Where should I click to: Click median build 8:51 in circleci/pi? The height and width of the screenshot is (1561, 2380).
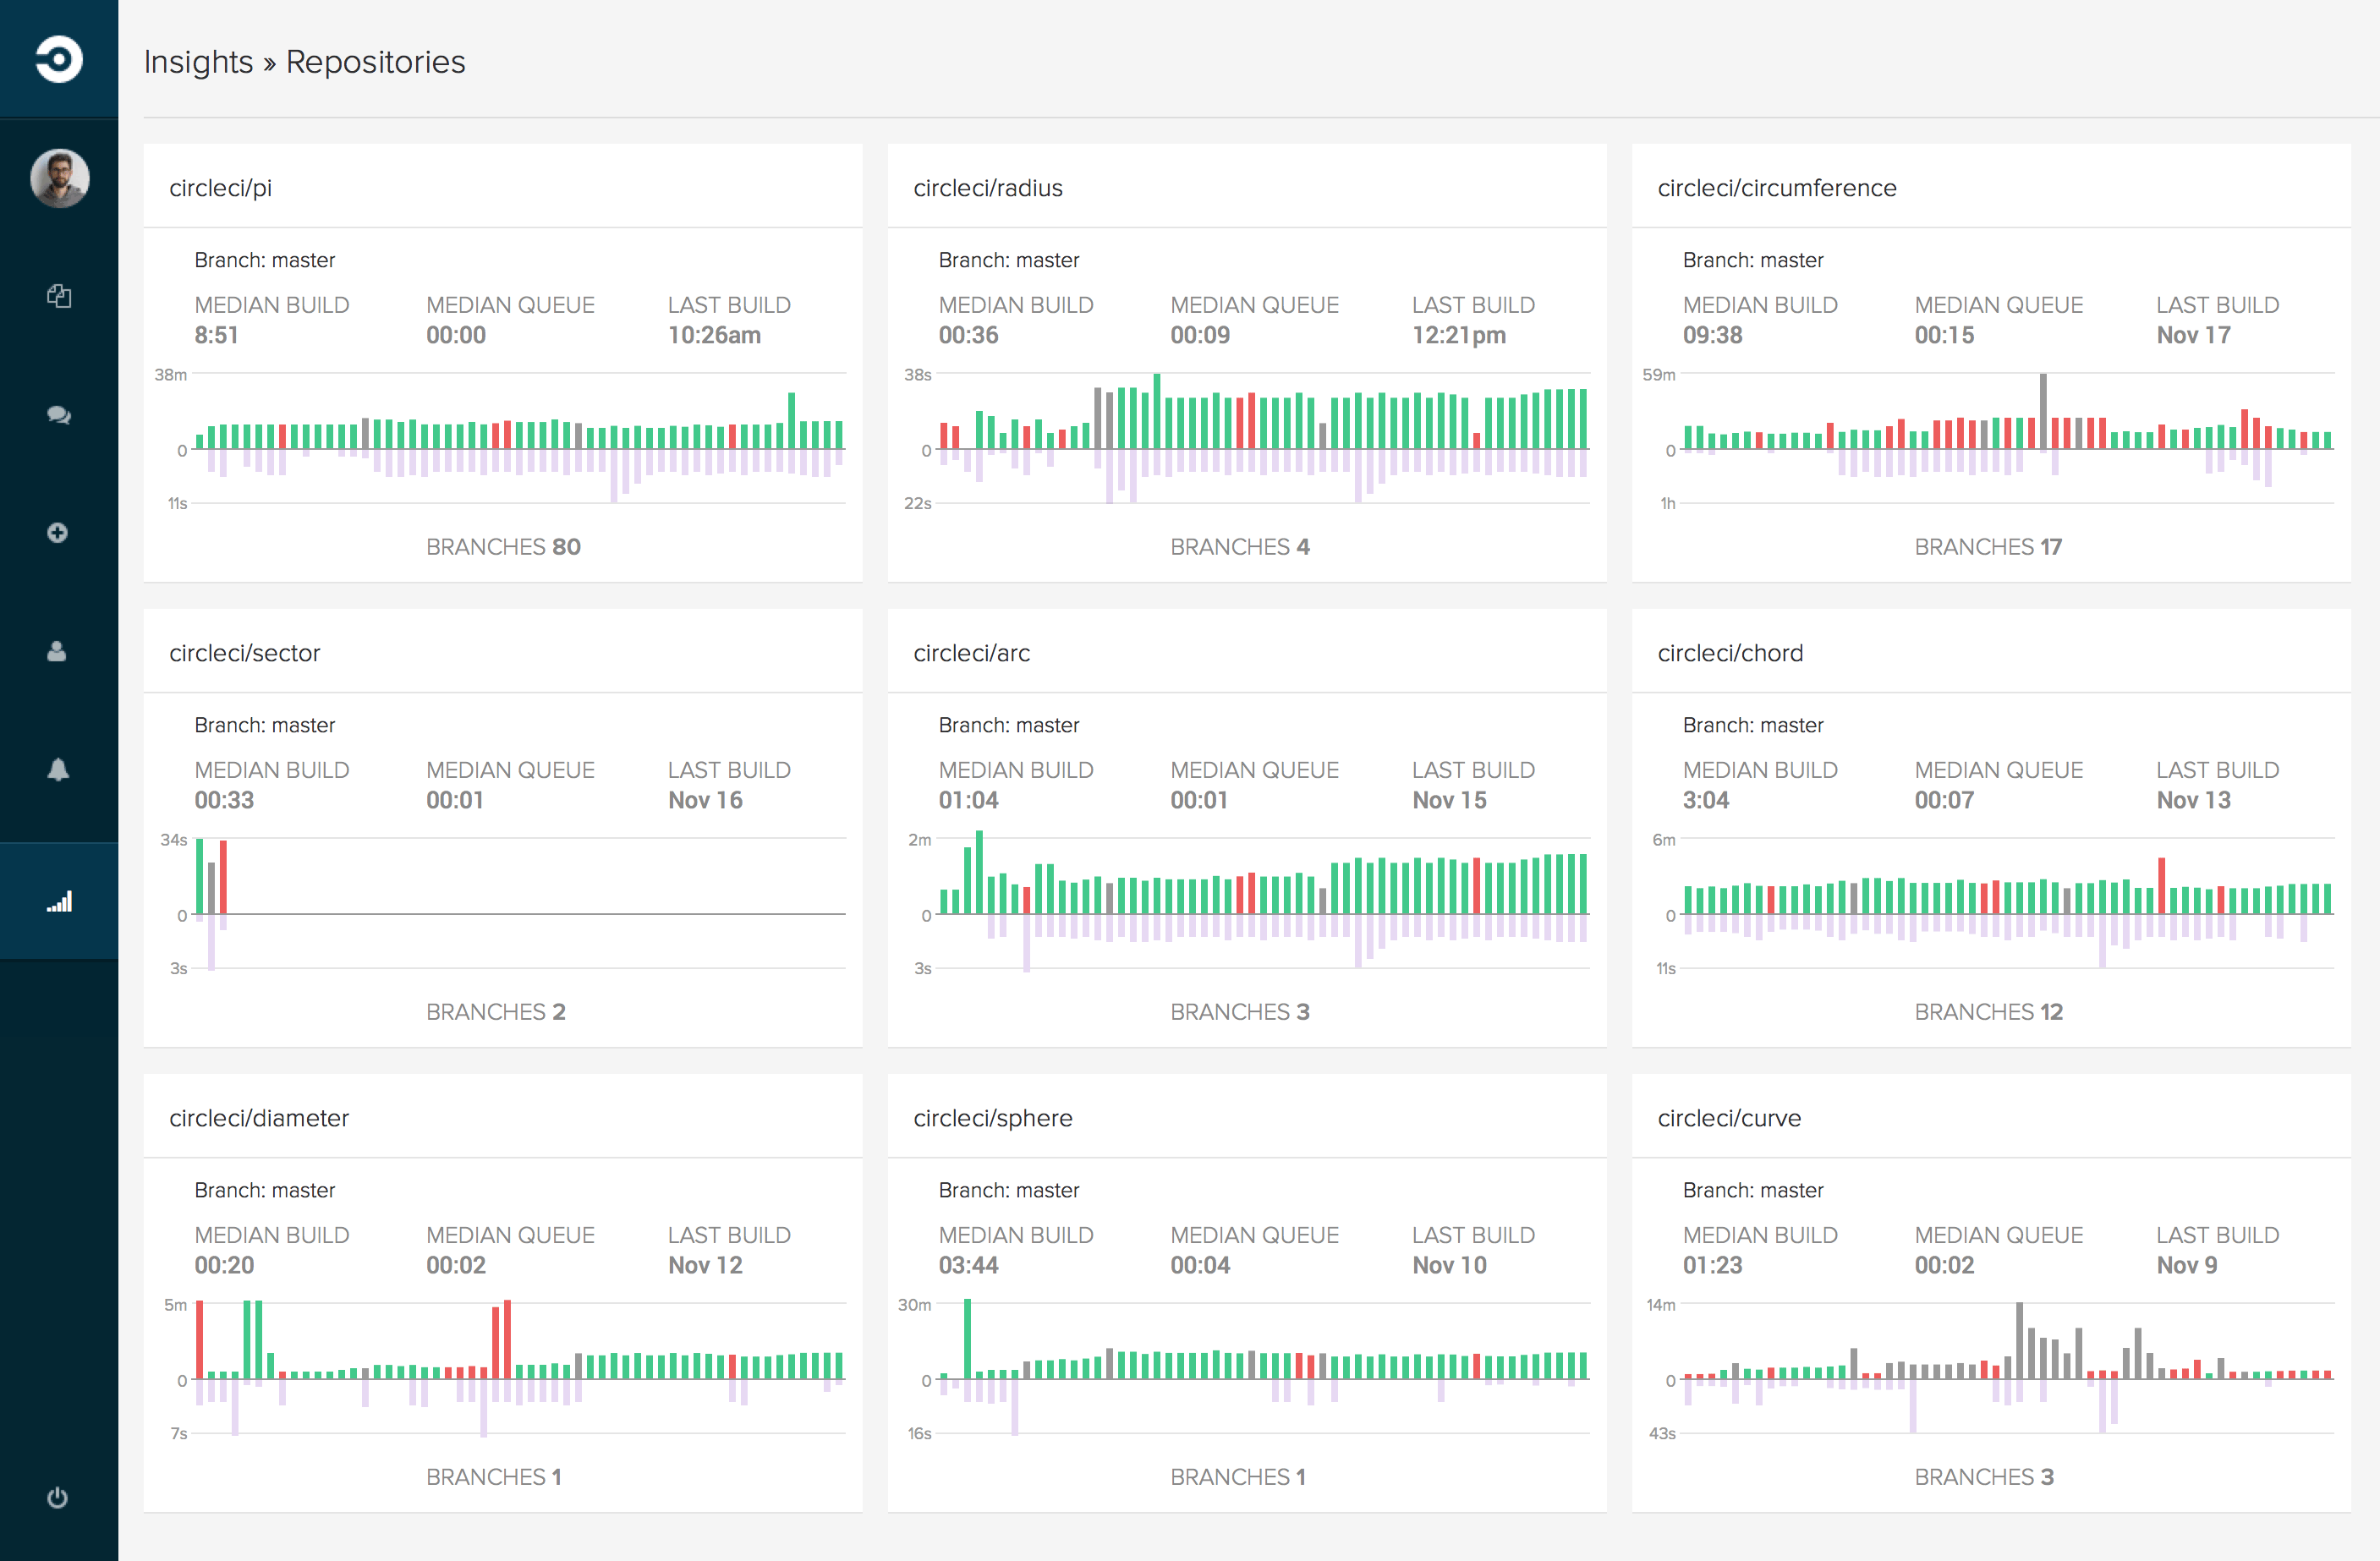[x=216, y=335]
